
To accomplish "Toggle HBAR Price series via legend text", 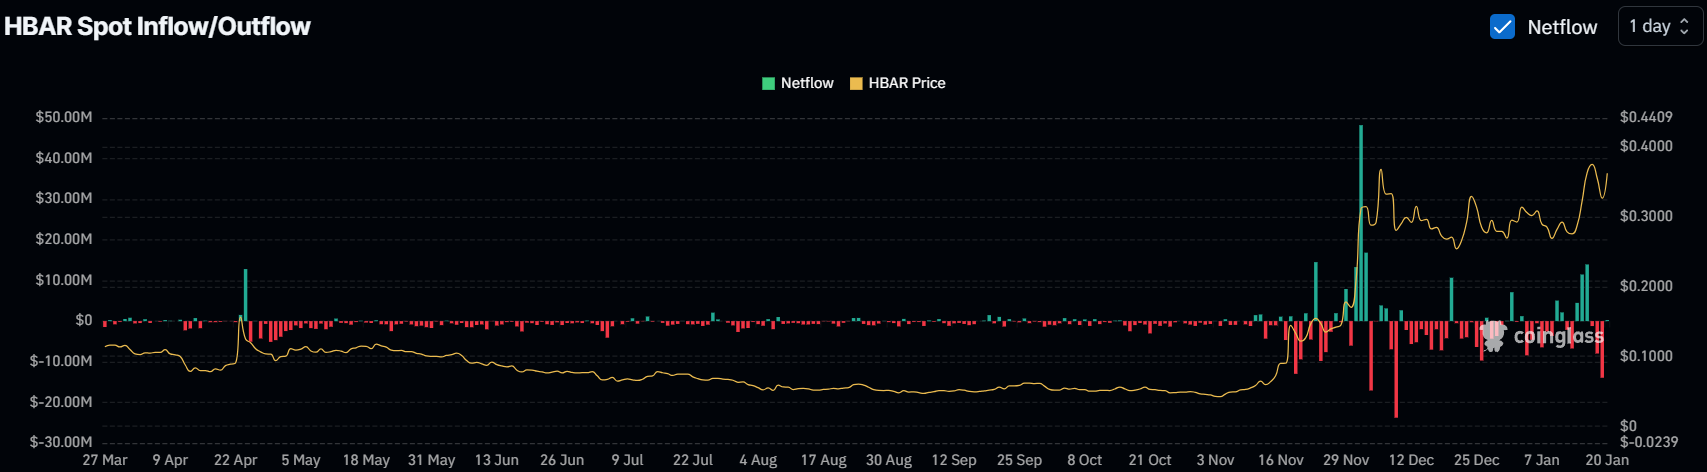I will click(x=907, y=83).
